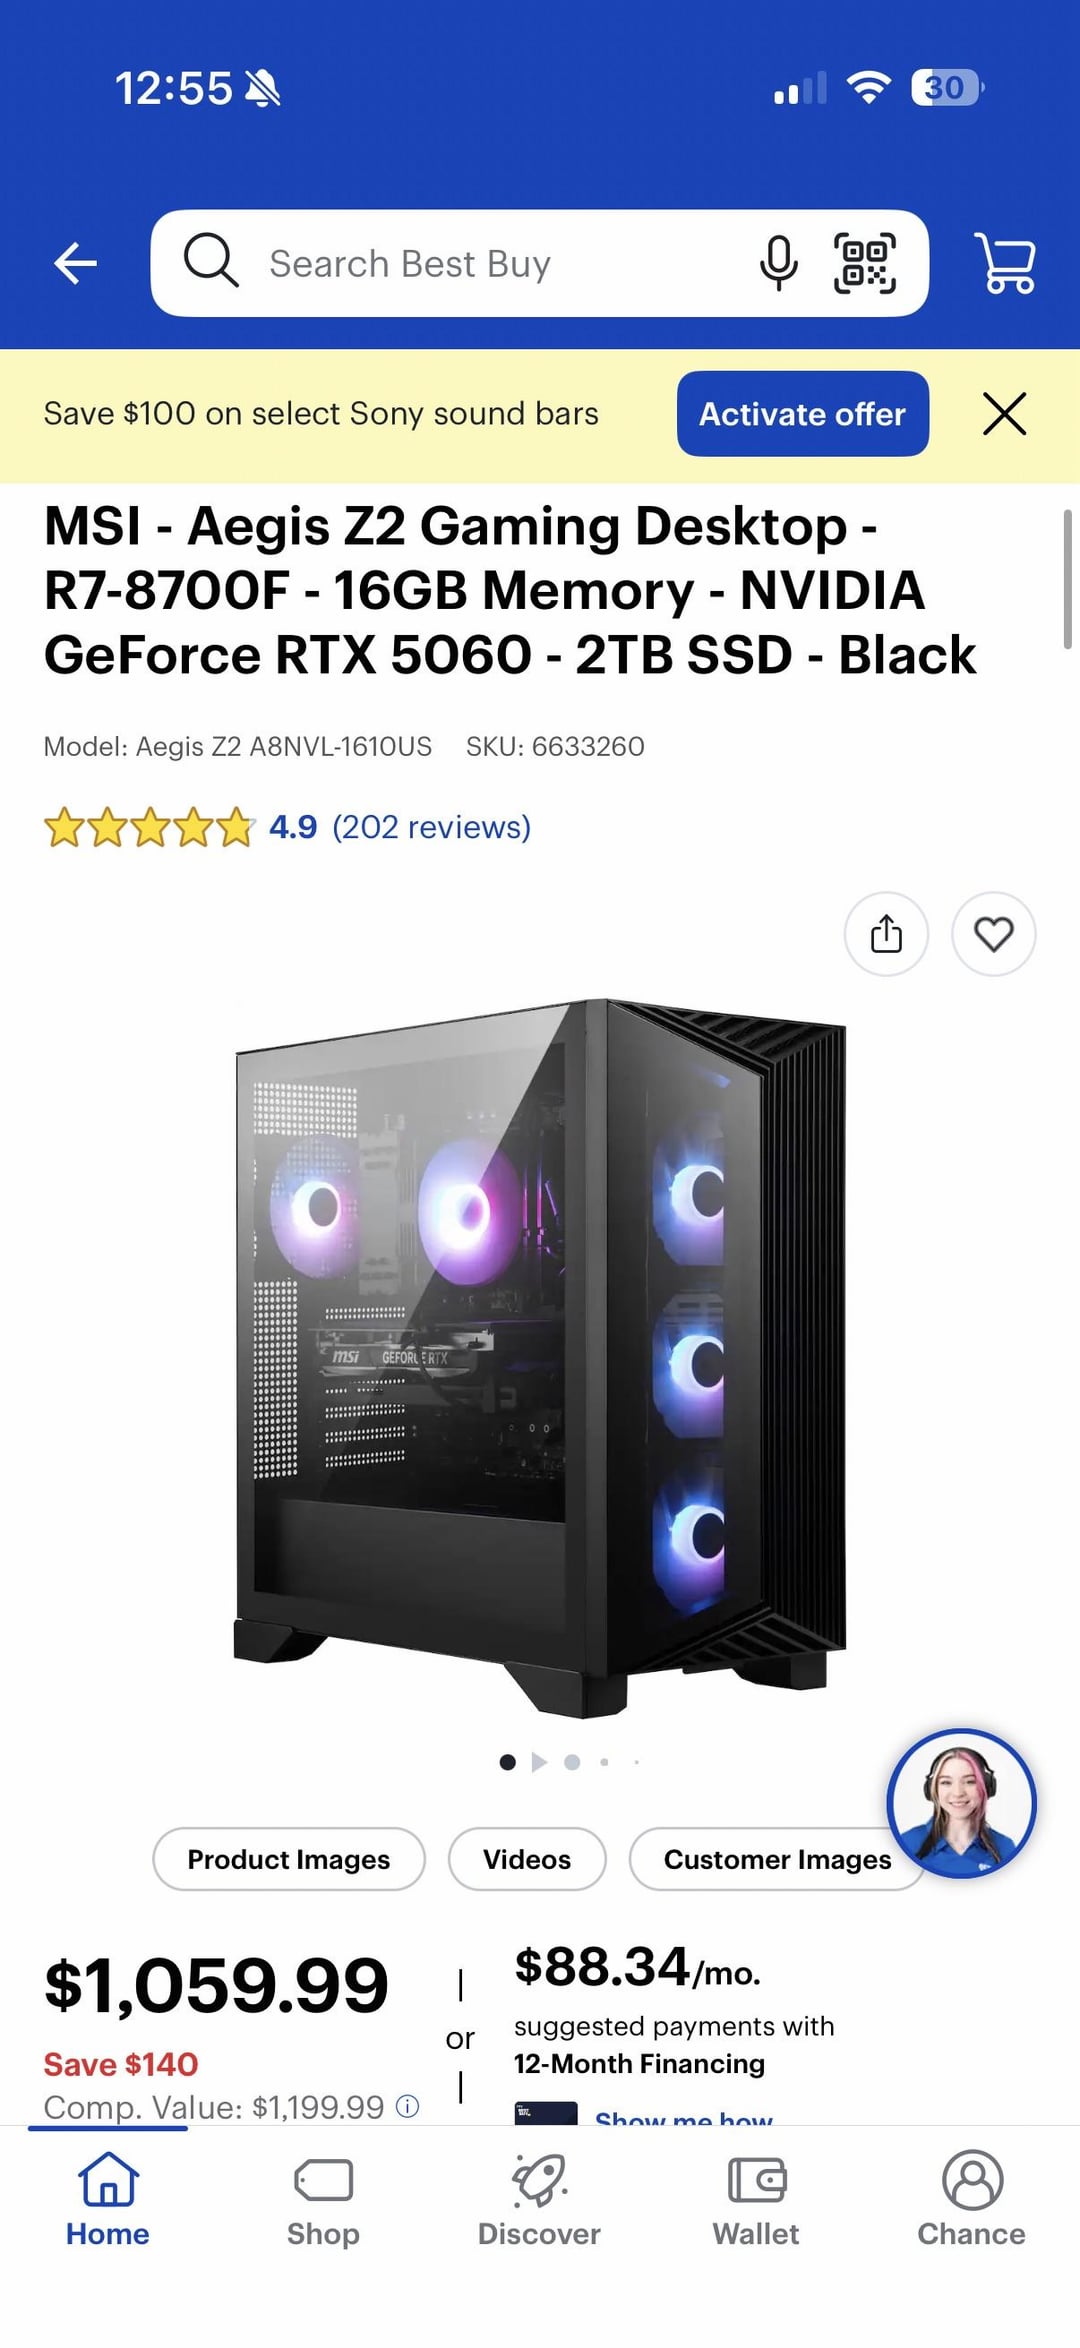Dismiss the Sony sound bars offer banner
Image resolution: width=1080 pixels, height=2348 pixels.
coord(1004,414)
